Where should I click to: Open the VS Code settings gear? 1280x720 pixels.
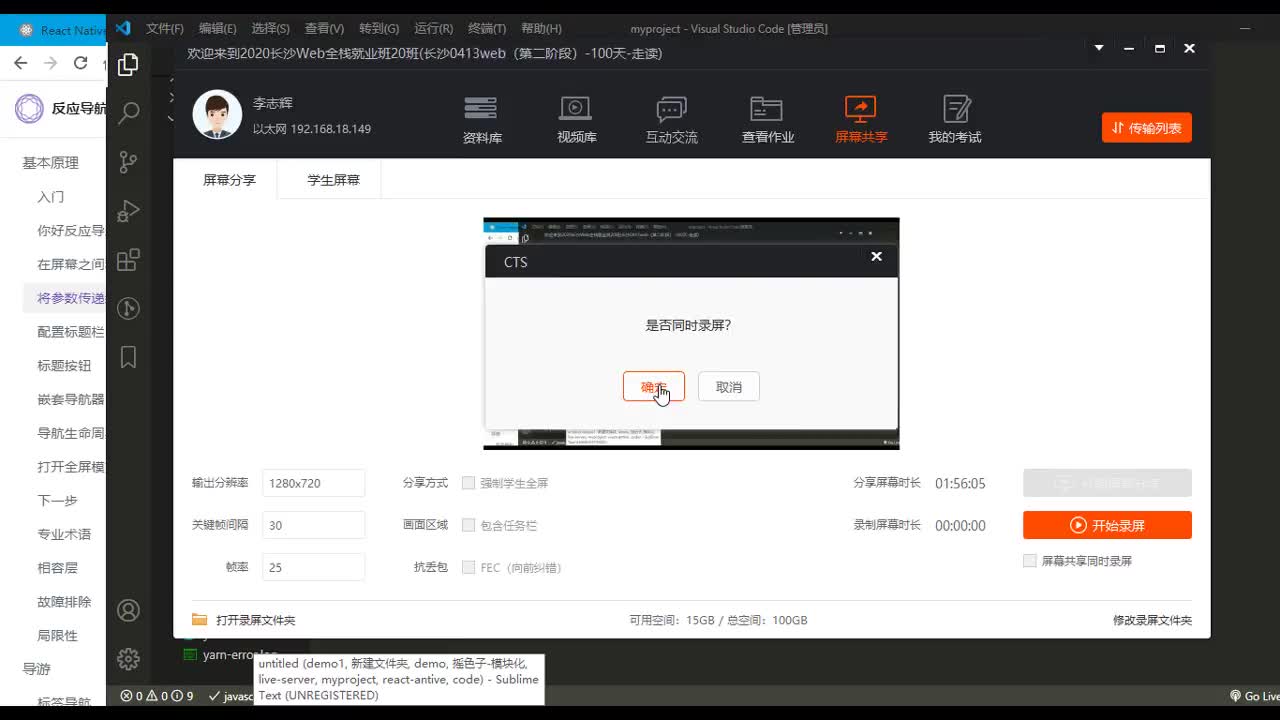click(x=128, y=658)
